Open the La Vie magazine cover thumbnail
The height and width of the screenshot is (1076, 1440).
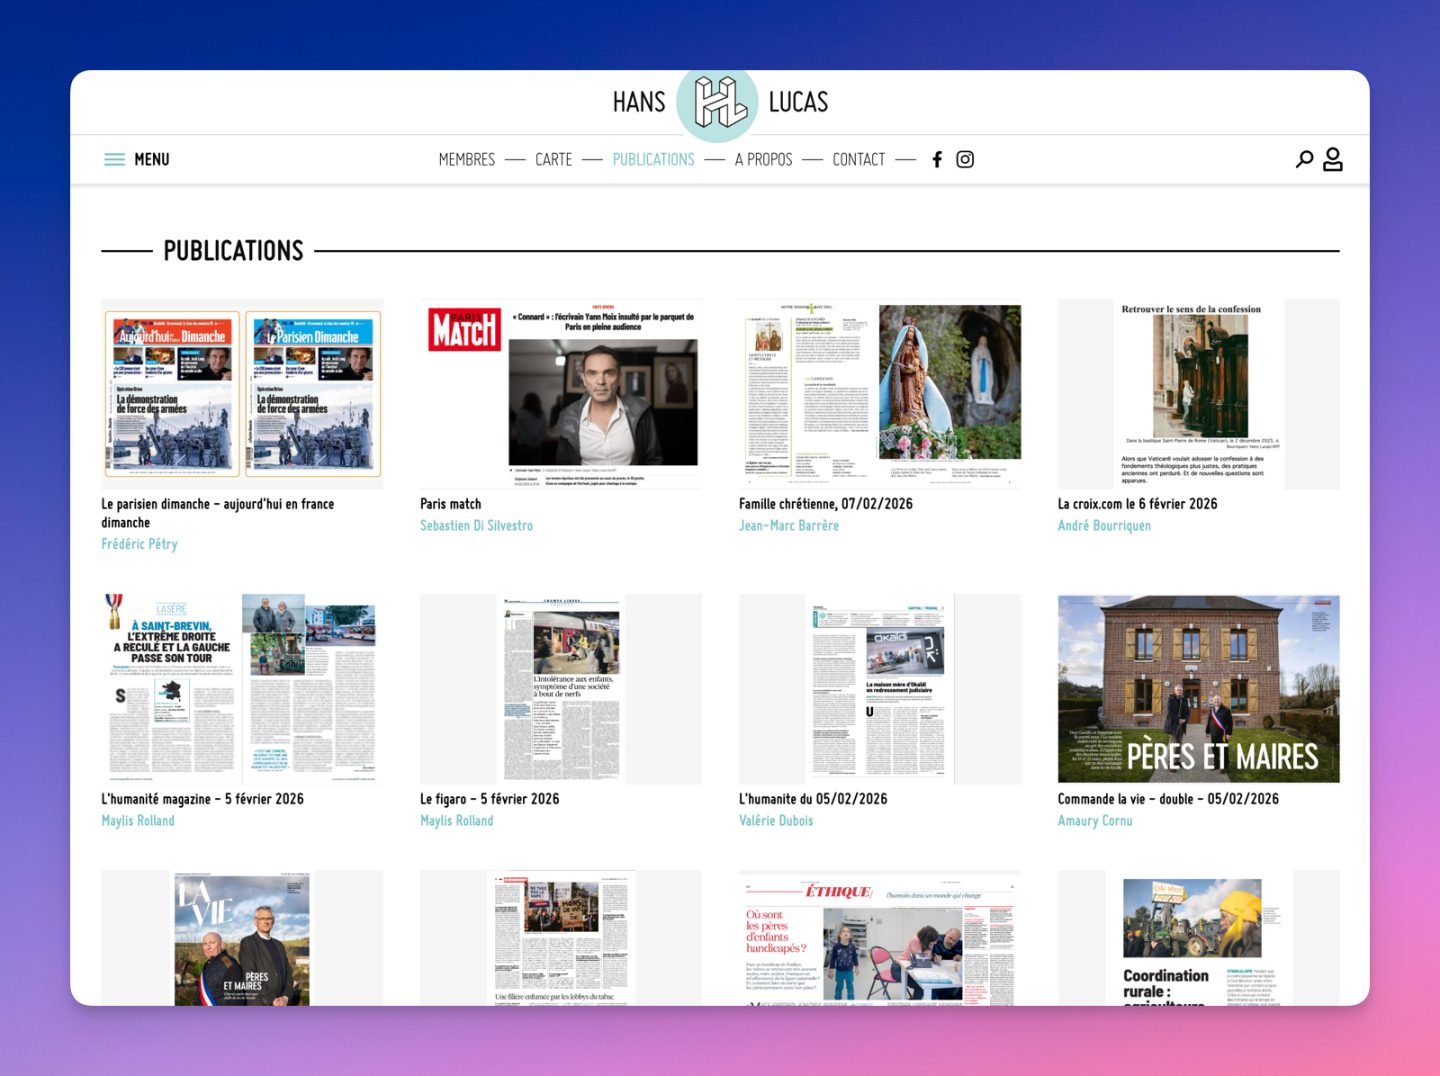point(242,938)
